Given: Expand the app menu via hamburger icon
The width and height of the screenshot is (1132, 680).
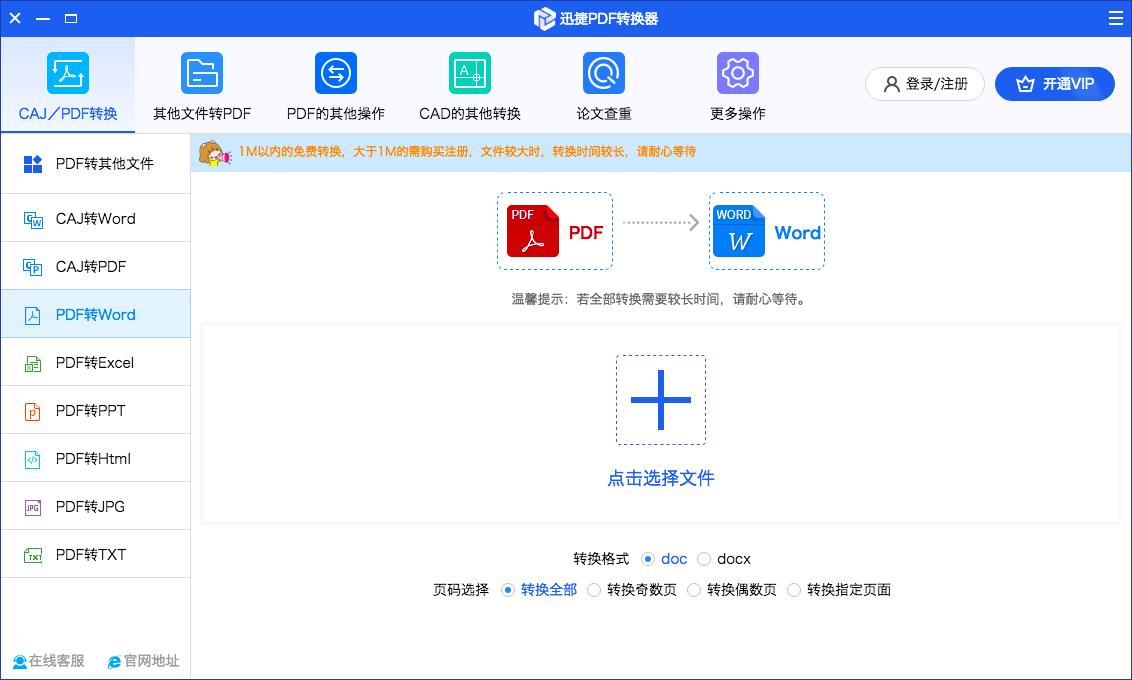Looking at the screenshot, I should [x=1115, y=17].
